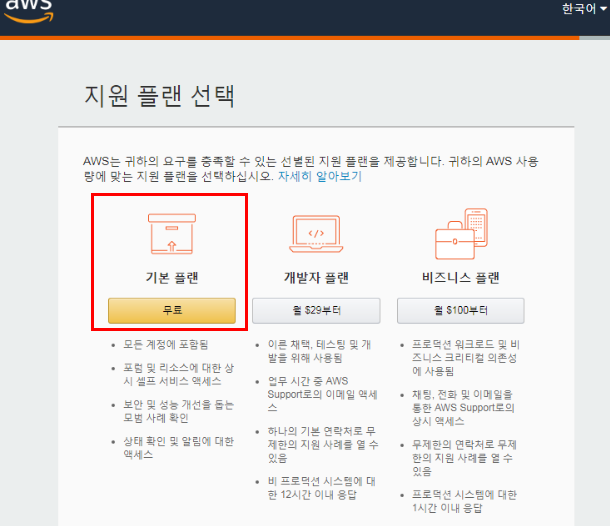Click the text 프로덕션 워크로드 및 비즈니스 크리티컬 의존성에 사용됨
610x526 pixels.
466,358
